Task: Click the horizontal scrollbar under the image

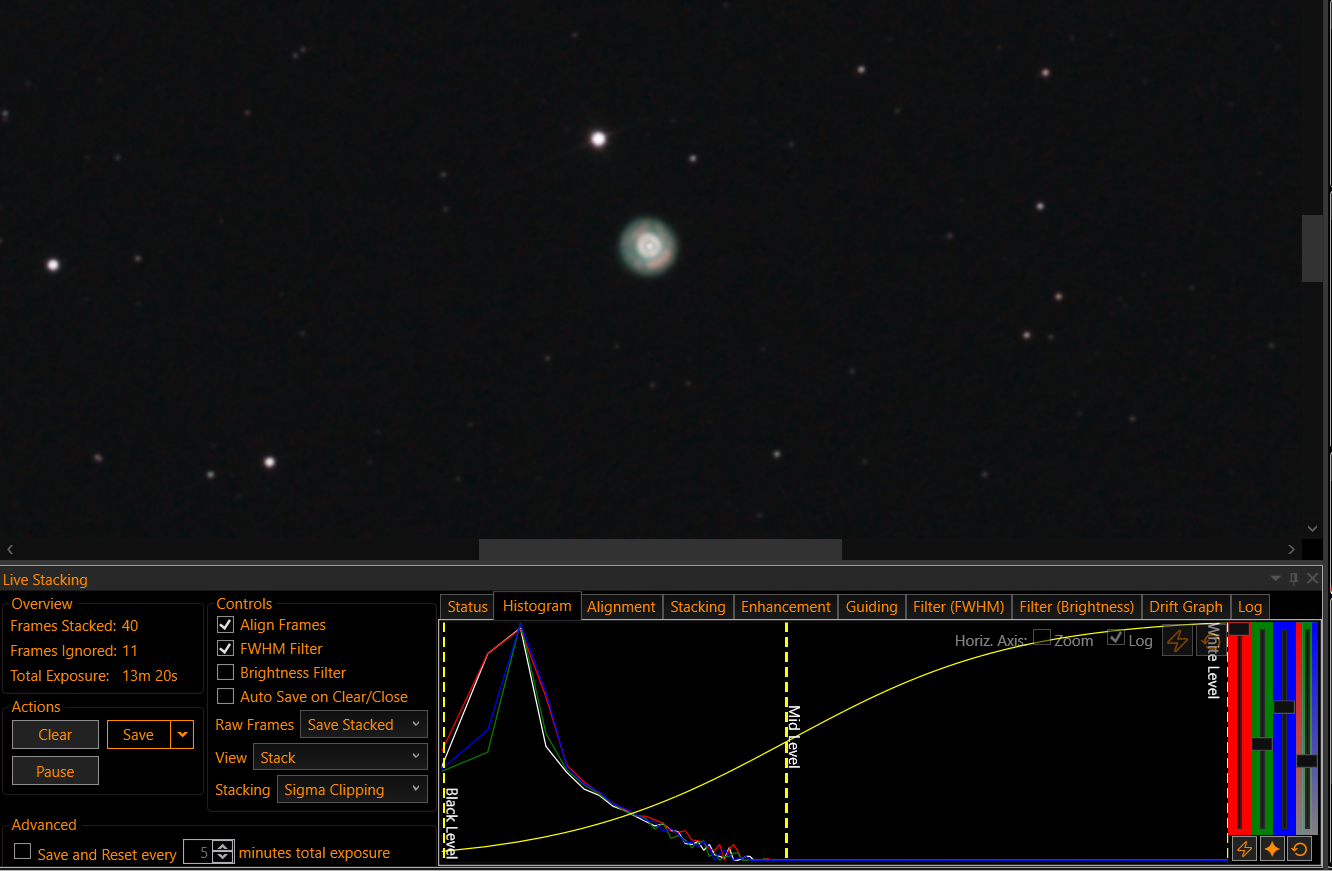Action: pyautogui.click(x=660, y=549)
